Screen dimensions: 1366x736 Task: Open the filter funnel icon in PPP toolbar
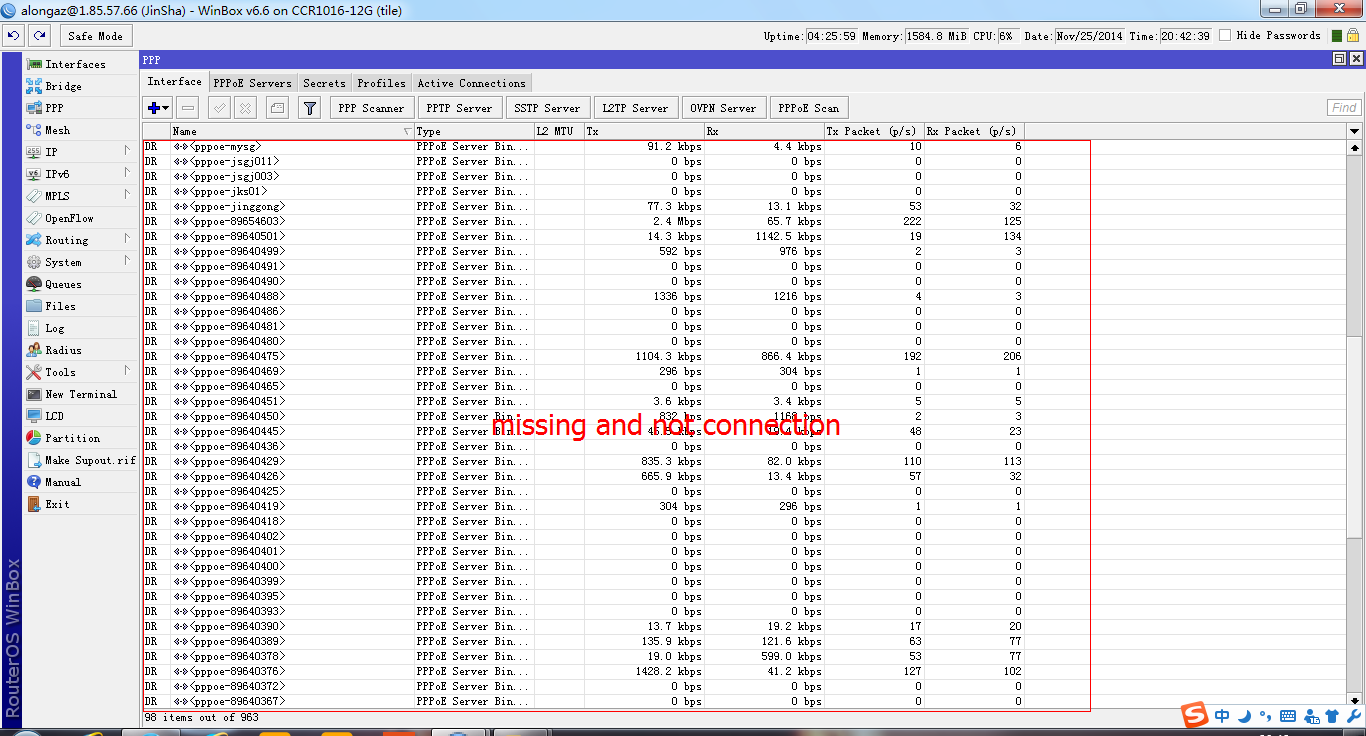pos(310,108)
